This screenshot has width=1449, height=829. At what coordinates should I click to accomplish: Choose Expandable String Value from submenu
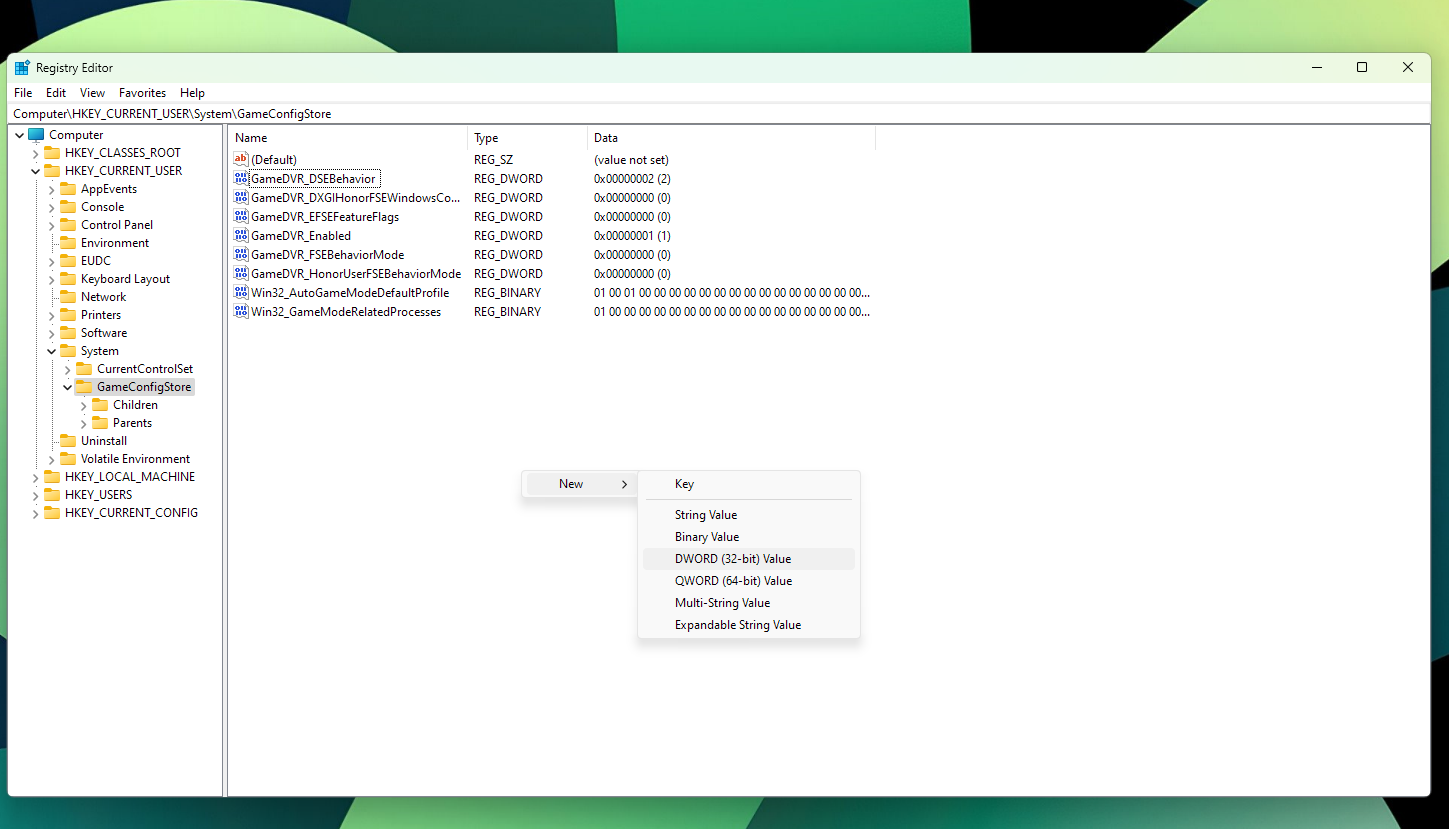pyautogui.click(x=749, y=625)
